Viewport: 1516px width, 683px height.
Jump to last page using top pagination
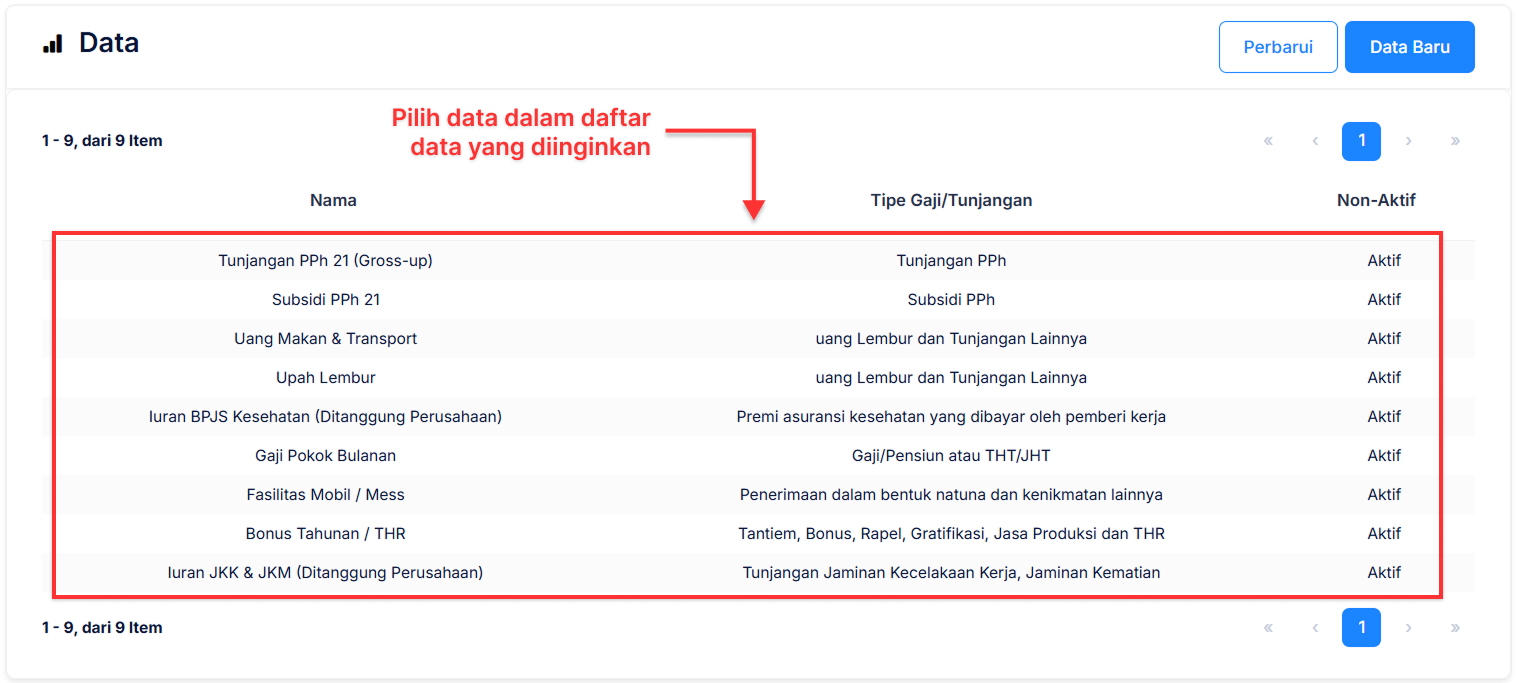[1455, 141]
